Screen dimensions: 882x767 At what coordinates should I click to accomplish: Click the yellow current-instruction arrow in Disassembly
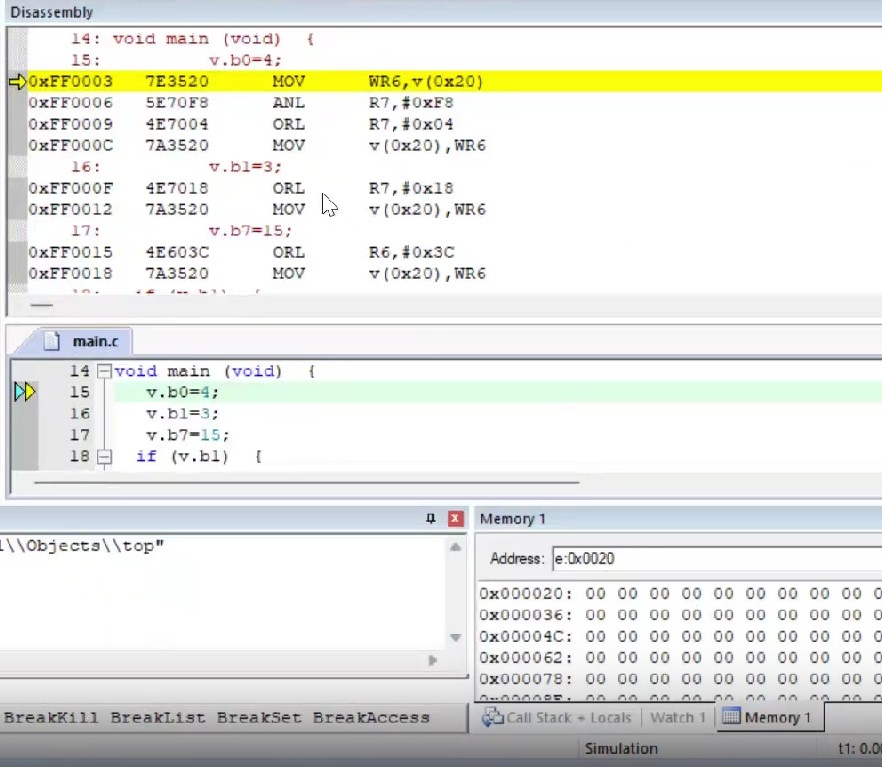pos(17,81)
